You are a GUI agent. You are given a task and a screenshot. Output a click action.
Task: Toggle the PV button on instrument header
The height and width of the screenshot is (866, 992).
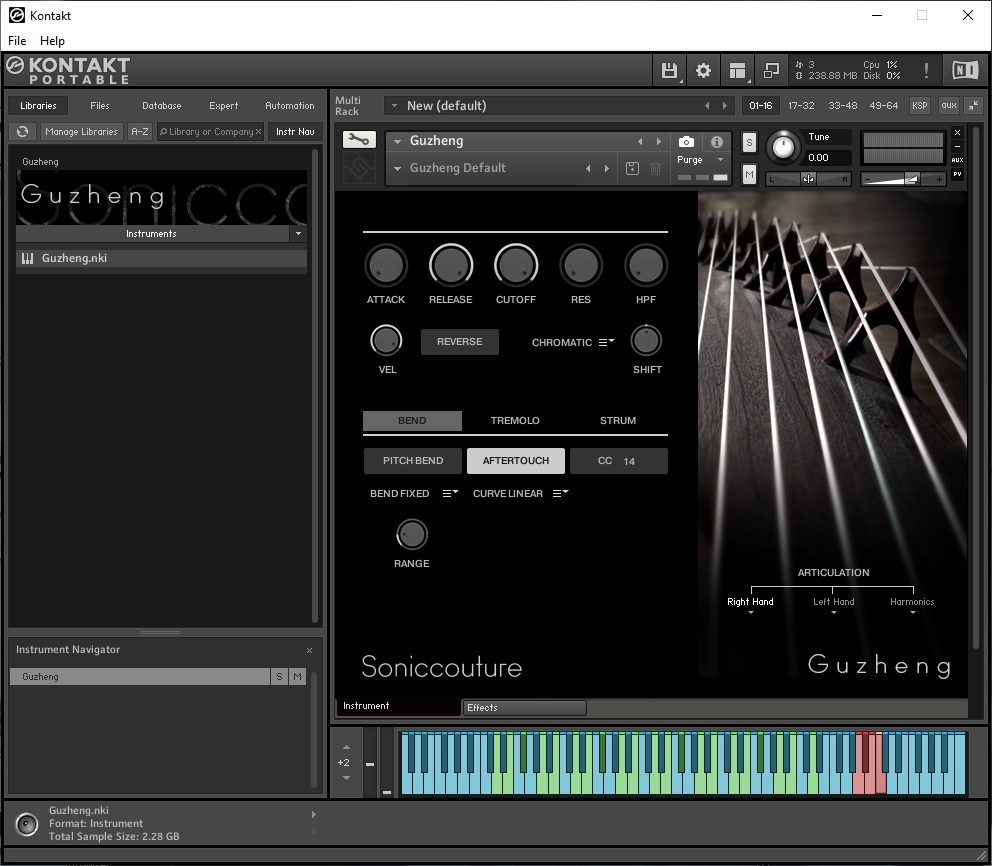click(x=957, y=174)
